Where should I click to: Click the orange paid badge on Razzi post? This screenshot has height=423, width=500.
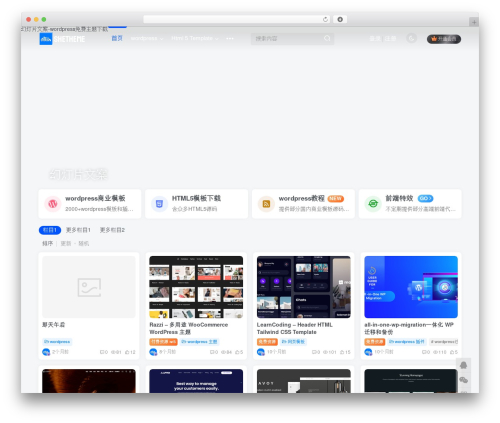[163, 342]
